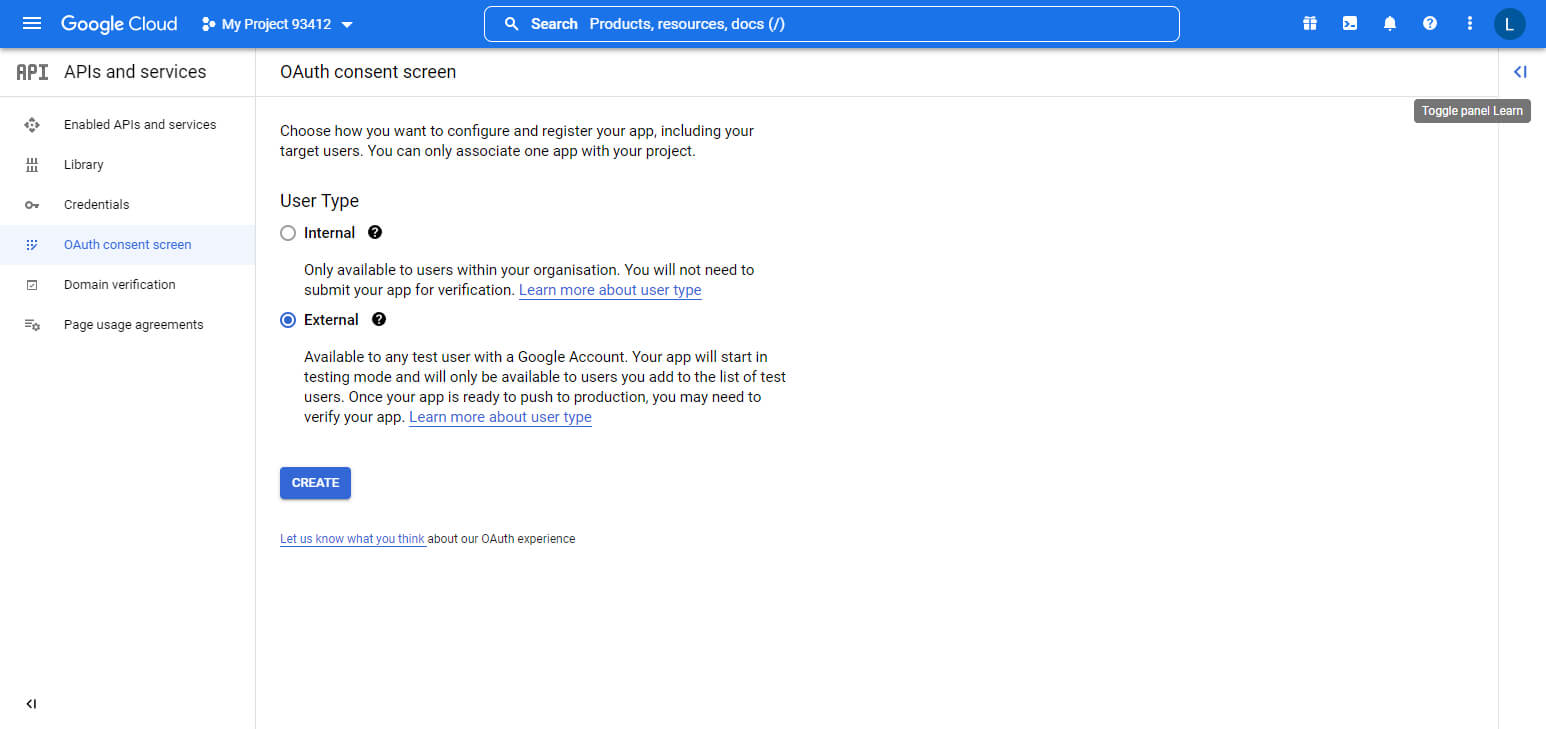Image resolution: width=1546 pixels, height=729 pixels.
Task: Click 'Let us know what you think' link
Action: [352, 539]
